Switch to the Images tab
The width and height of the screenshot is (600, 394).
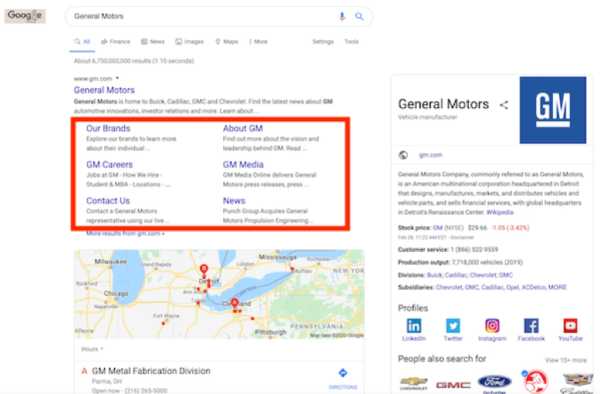189,42
